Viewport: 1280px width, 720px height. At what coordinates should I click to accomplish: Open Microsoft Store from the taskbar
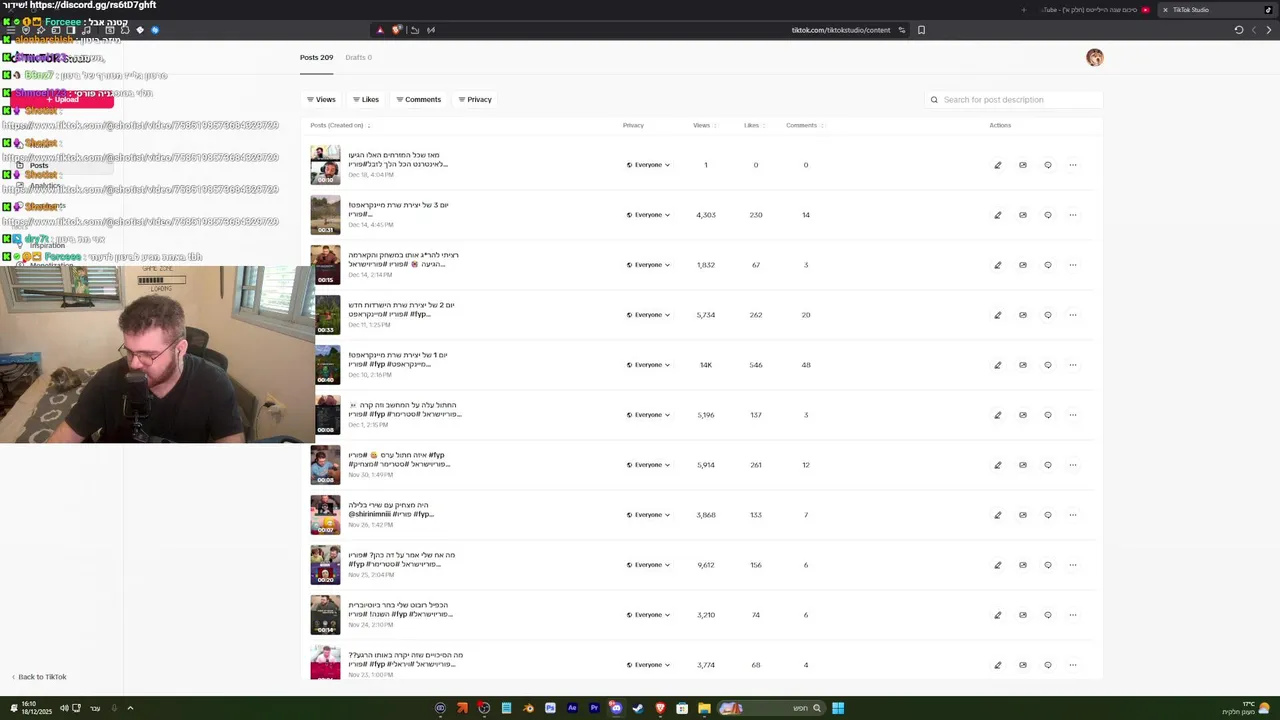tap(682, 708)
